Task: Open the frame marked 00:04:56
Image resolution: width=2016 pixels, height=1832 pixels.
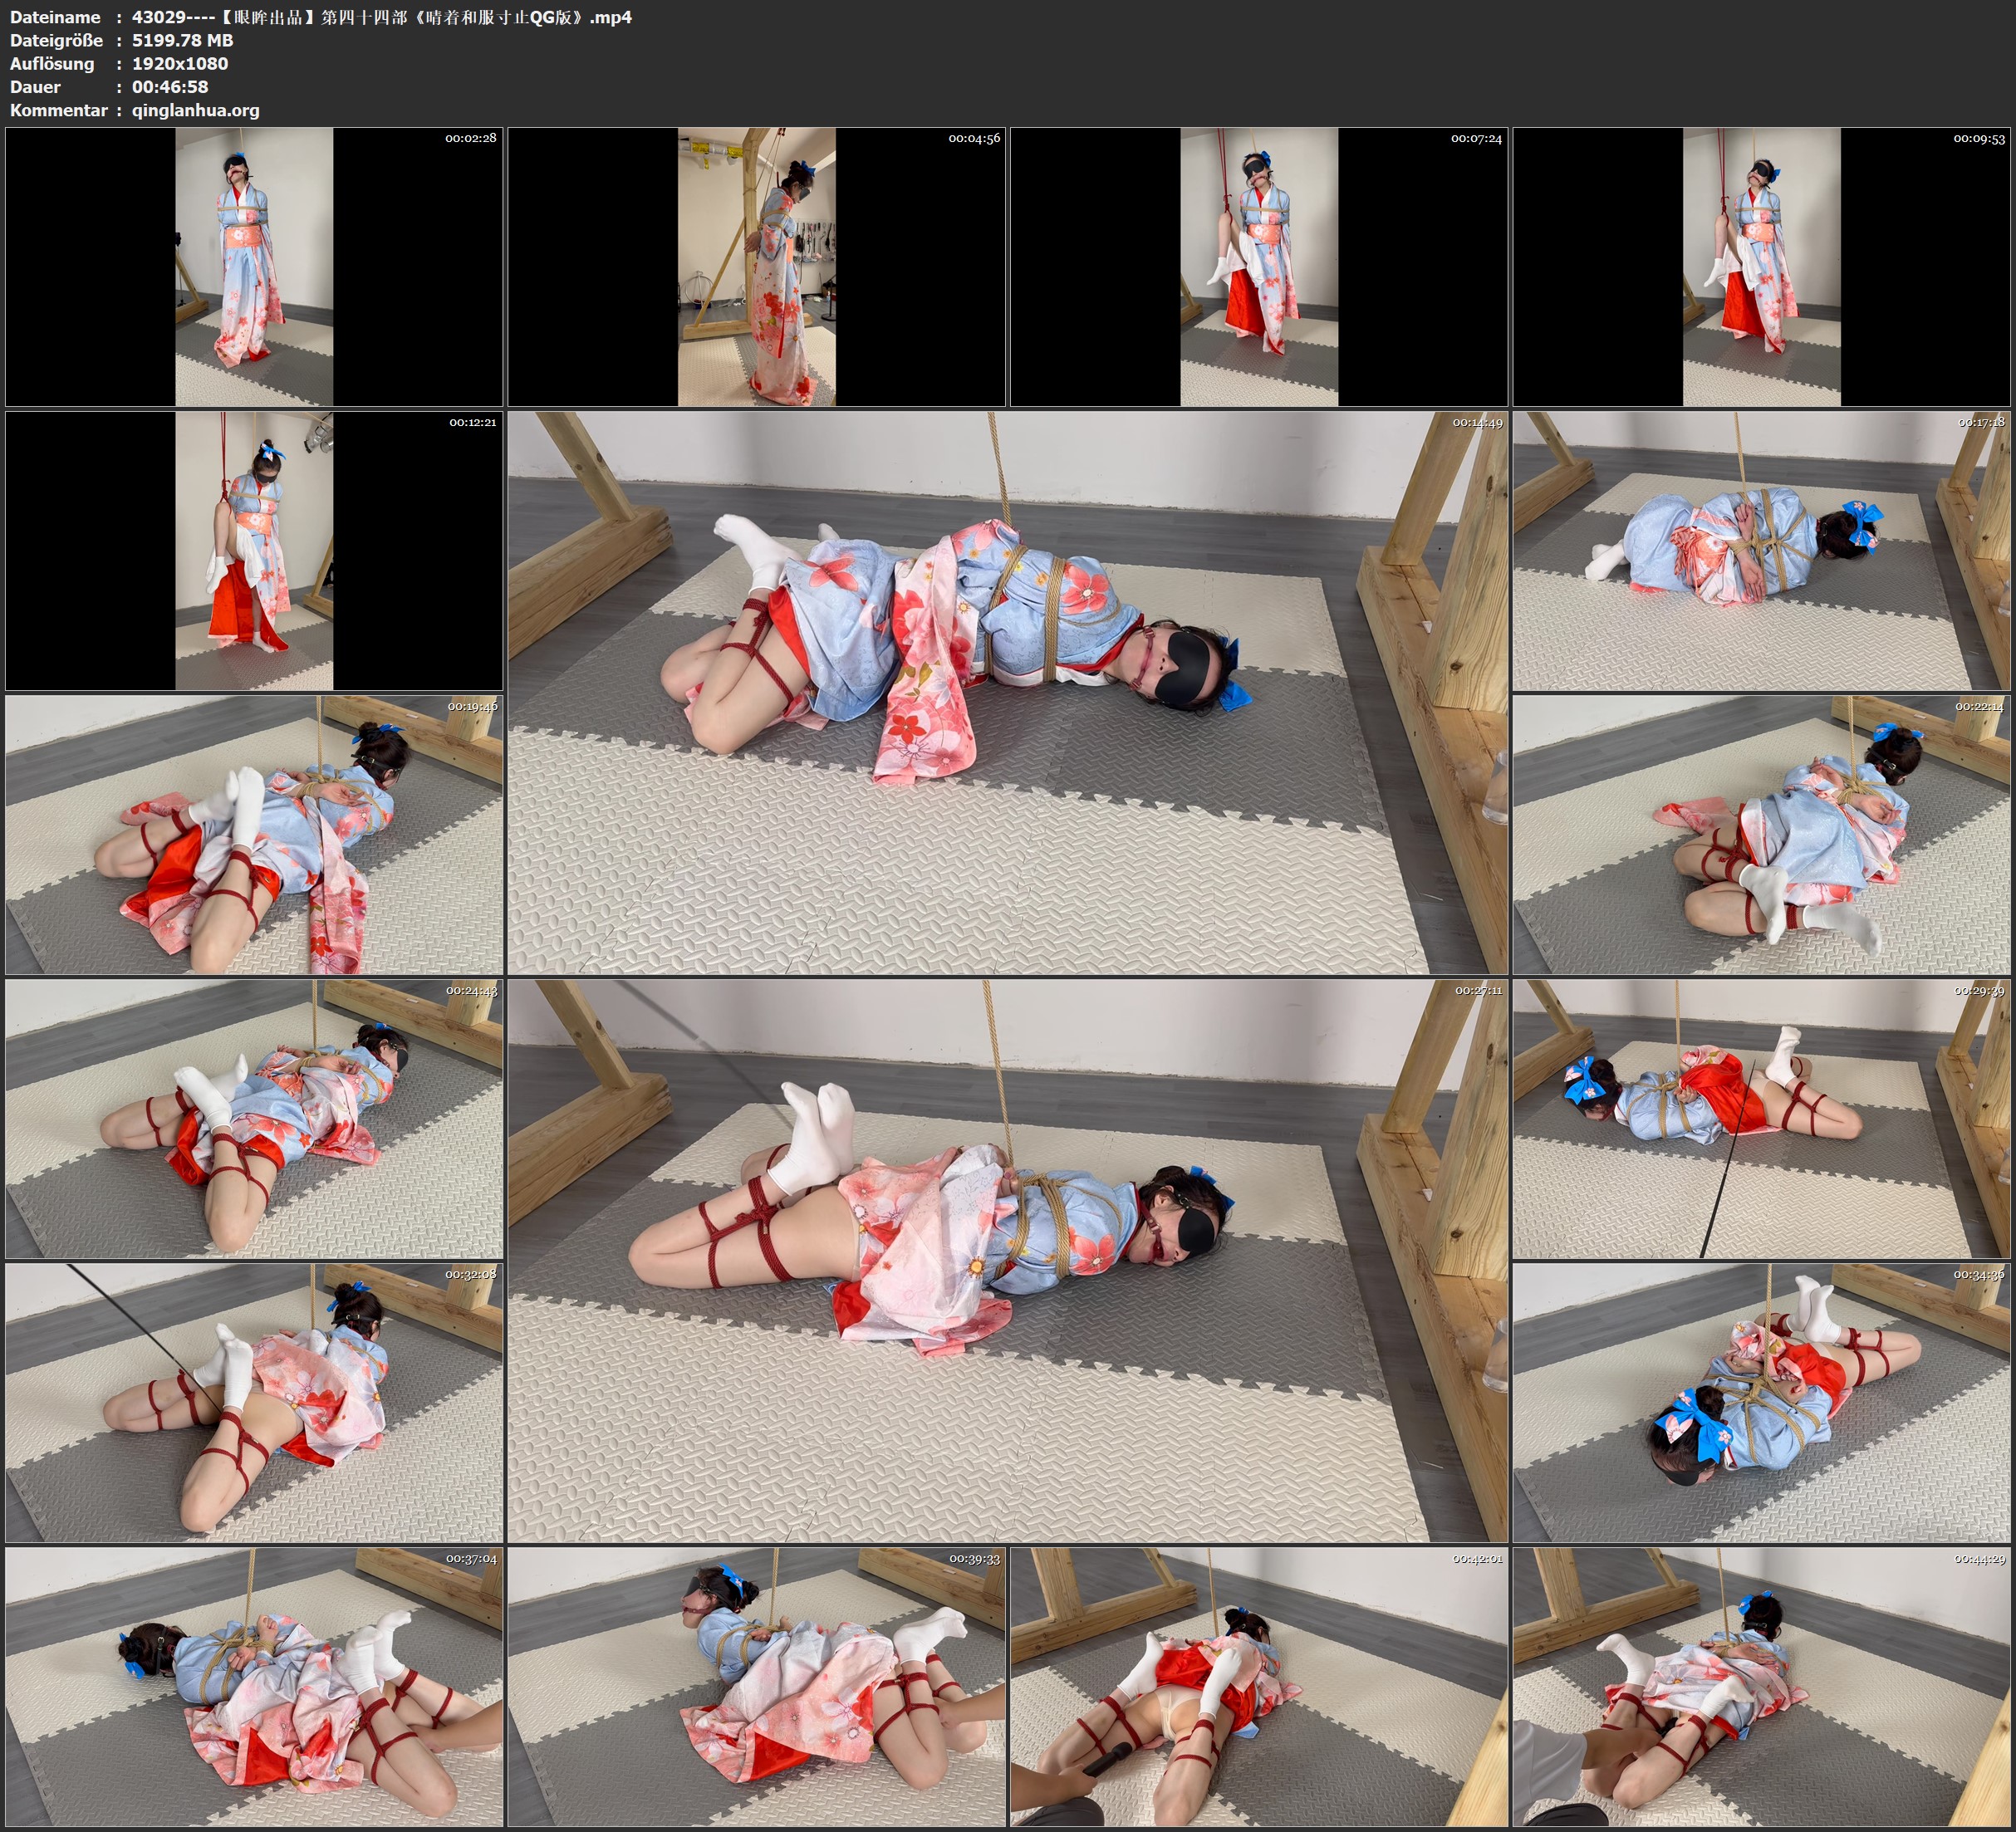Action: (x=756, y=266)
